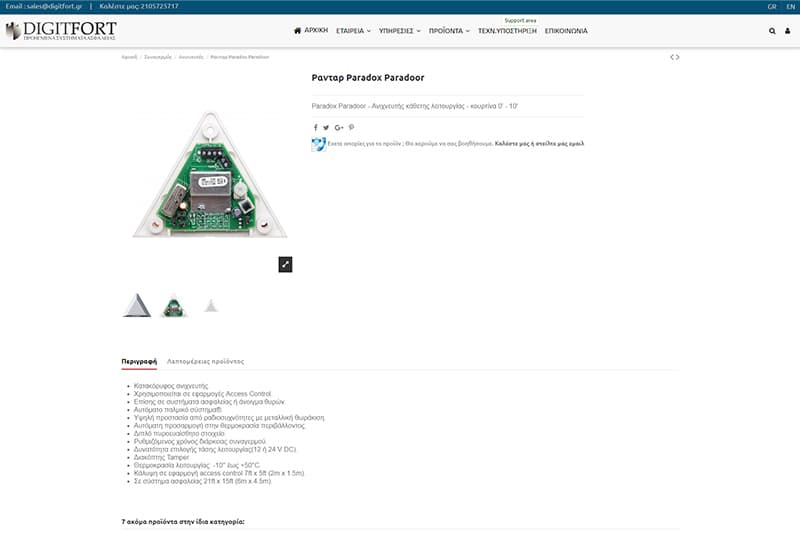Click the sales@digitfort.gr email link

[x=54, y=7]
